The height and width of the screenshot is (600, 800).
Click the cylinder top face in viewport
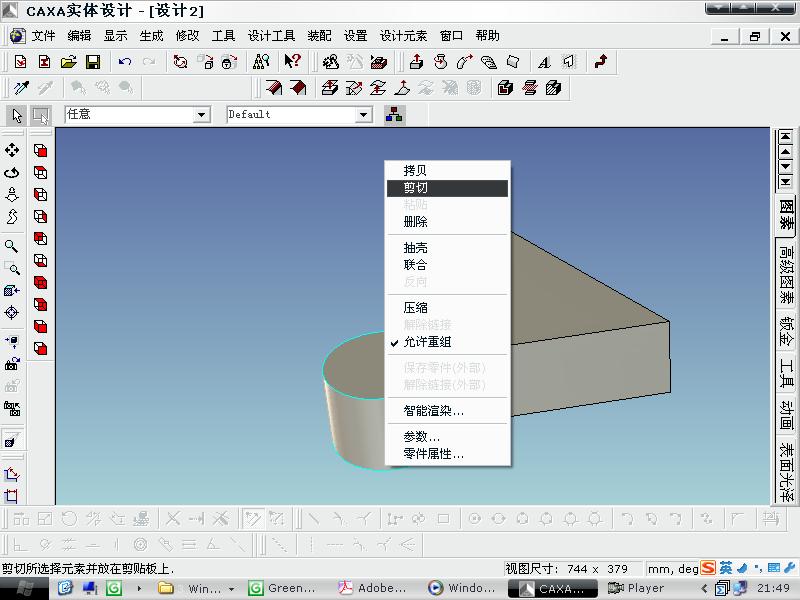[357, 366]
